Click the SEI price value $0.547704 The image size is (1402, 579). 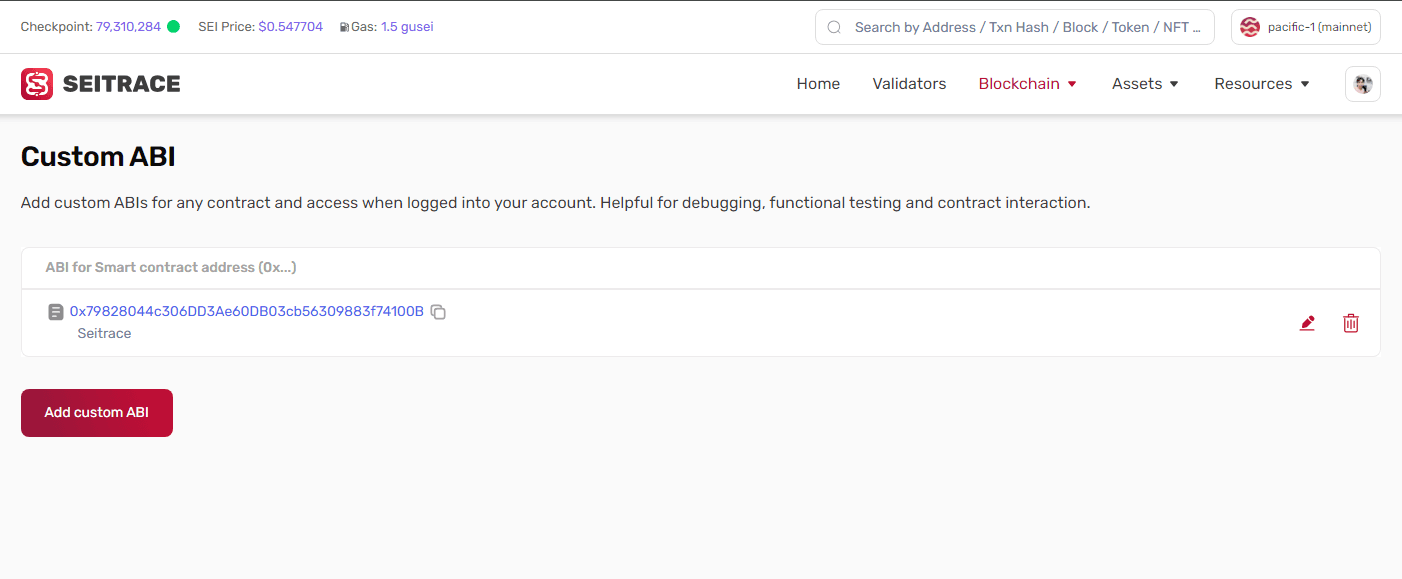click(290, 27)
